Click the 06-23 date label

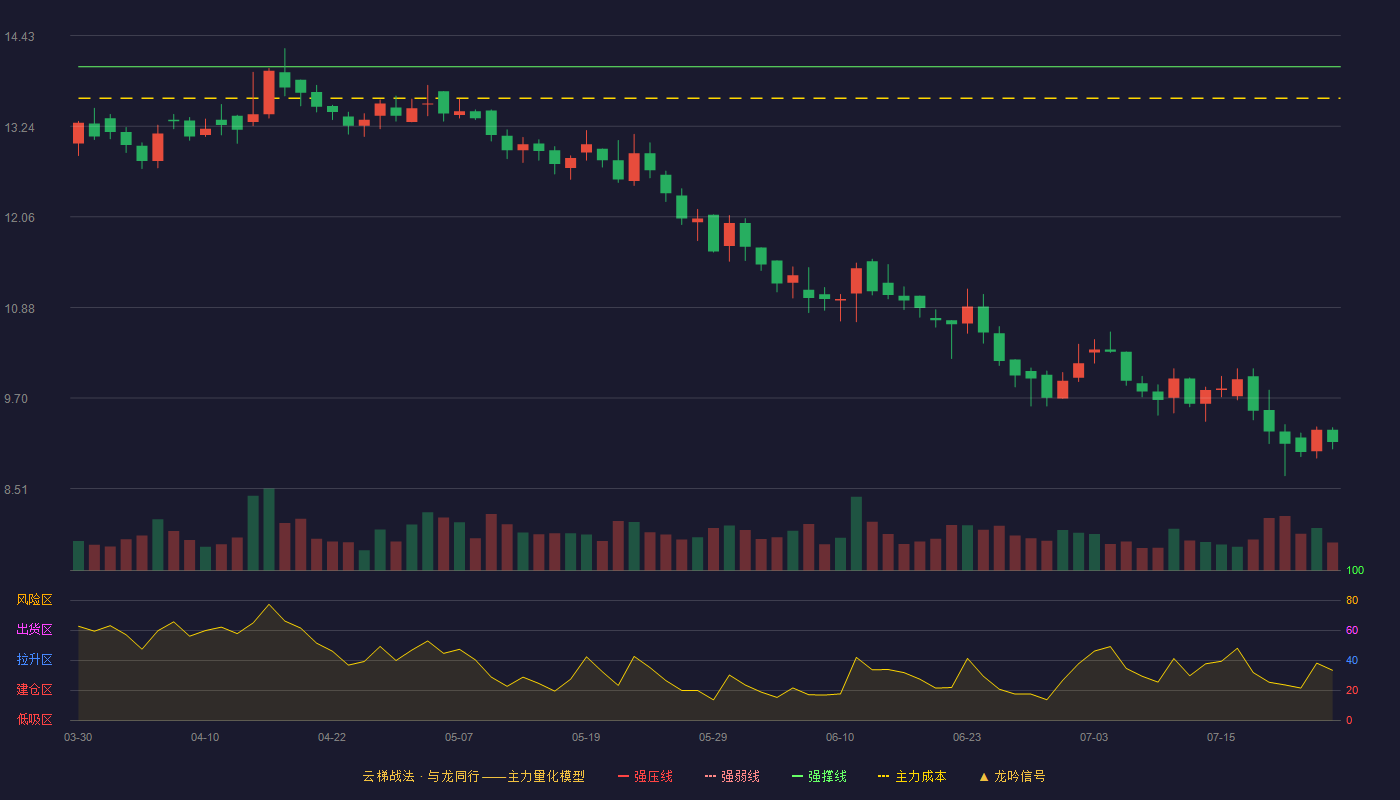(x=967, y=737)
